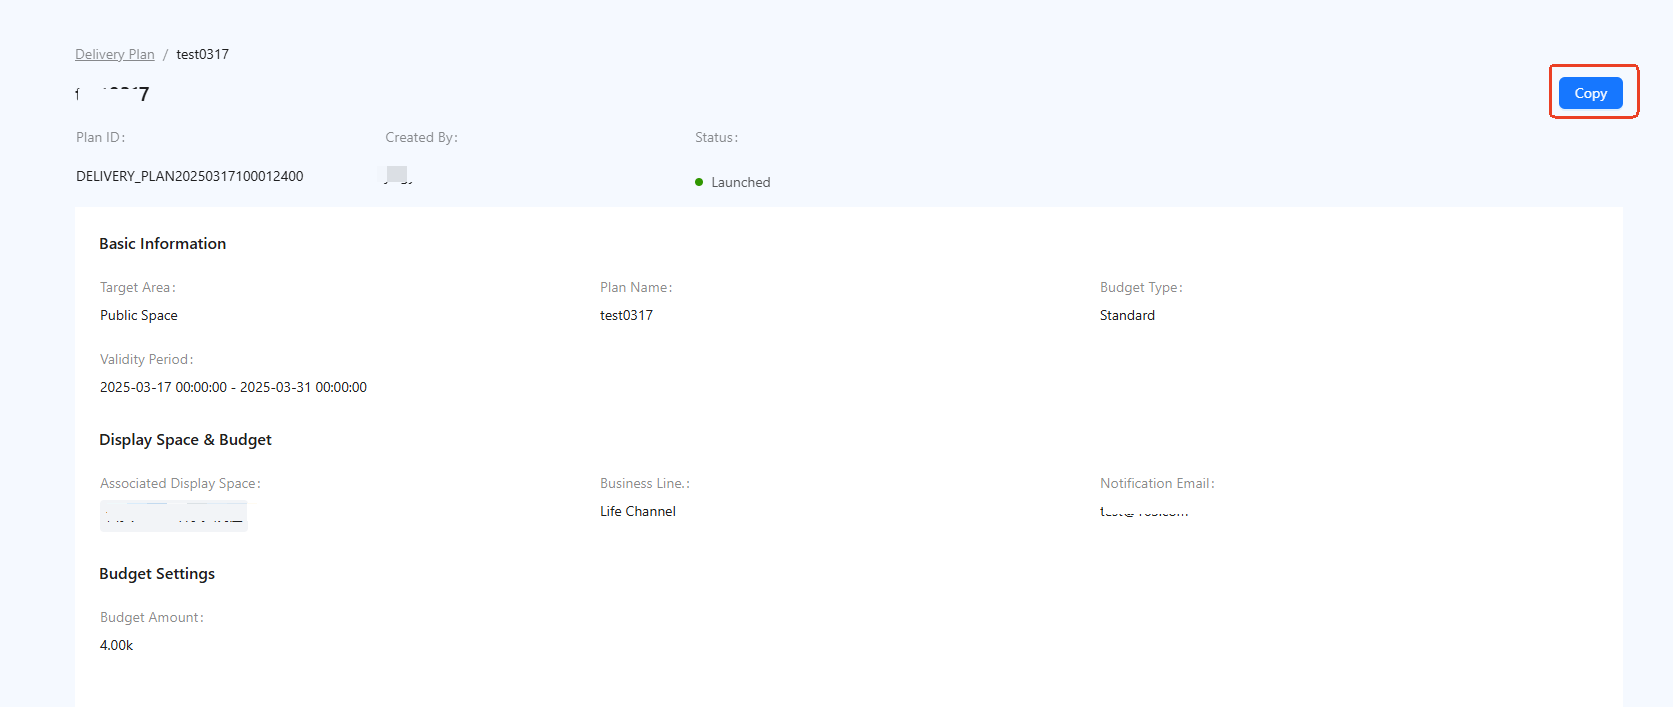This screenshot has width=1673, height=707.
Task: Select the test0317 breadcrumb text
Action: [203, 54]
